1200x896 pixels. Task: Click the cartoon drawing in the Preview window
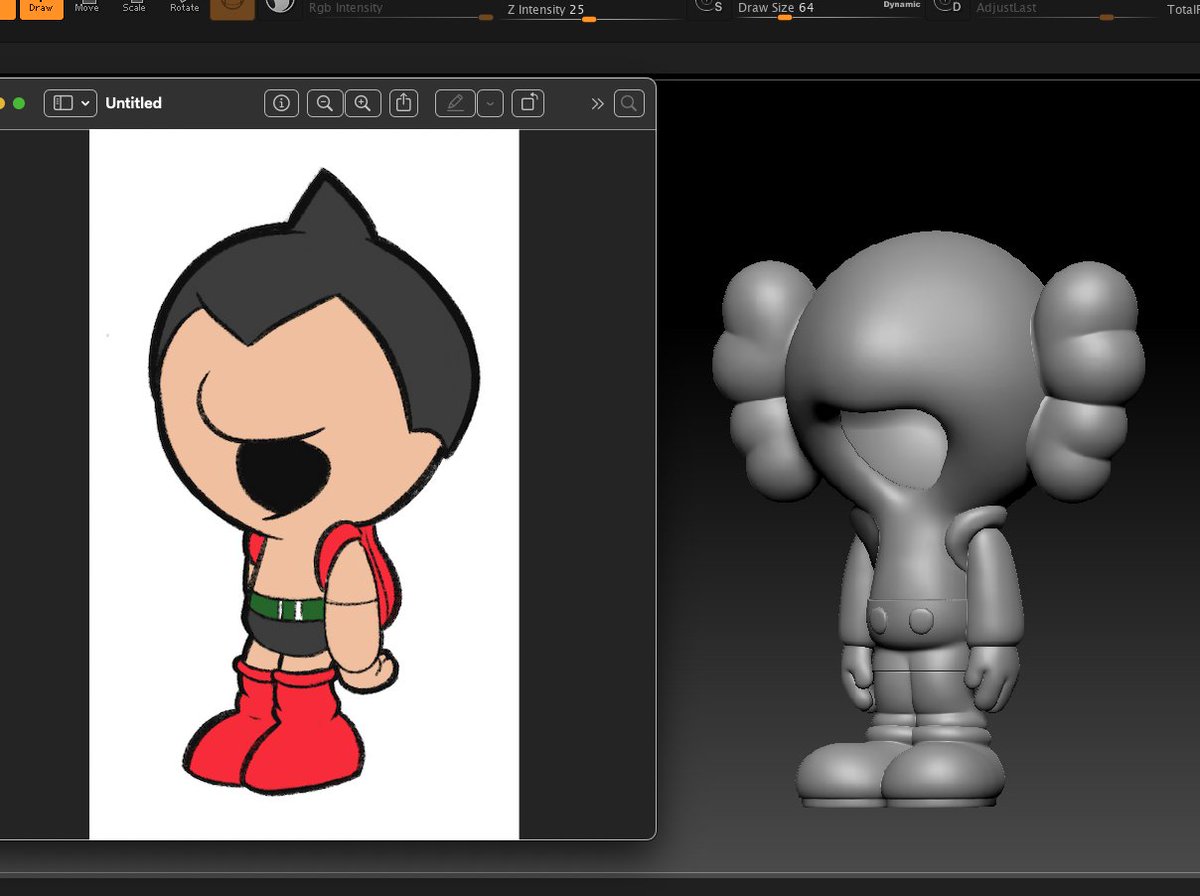pos(317,484)
